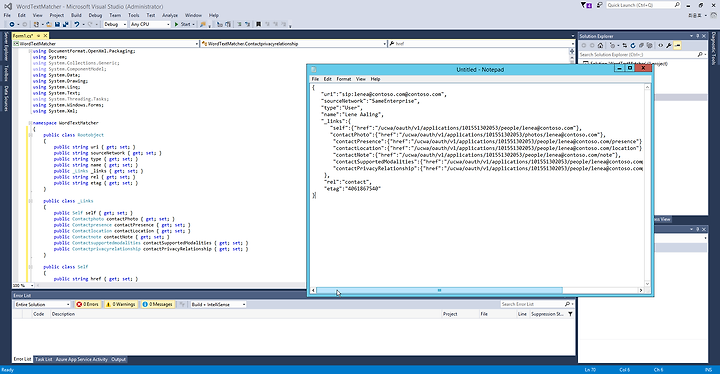Open the 100 % zoom level dropdown

tap(23, 285)
